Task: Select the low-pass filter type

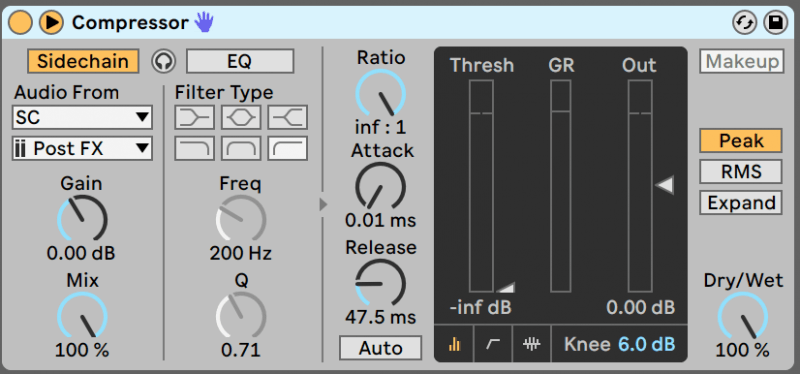Action: pyautogui.click(x=194, y=148)
